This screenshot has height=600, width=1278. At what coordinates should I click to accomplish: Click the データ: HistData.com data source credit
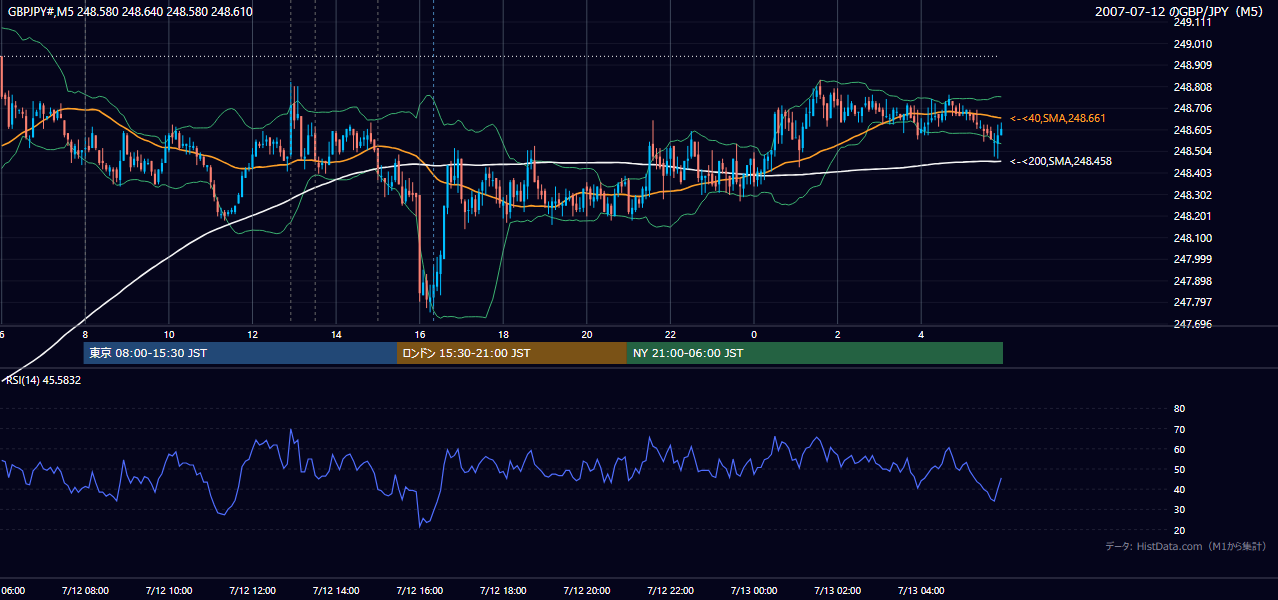coord(1186,546)
